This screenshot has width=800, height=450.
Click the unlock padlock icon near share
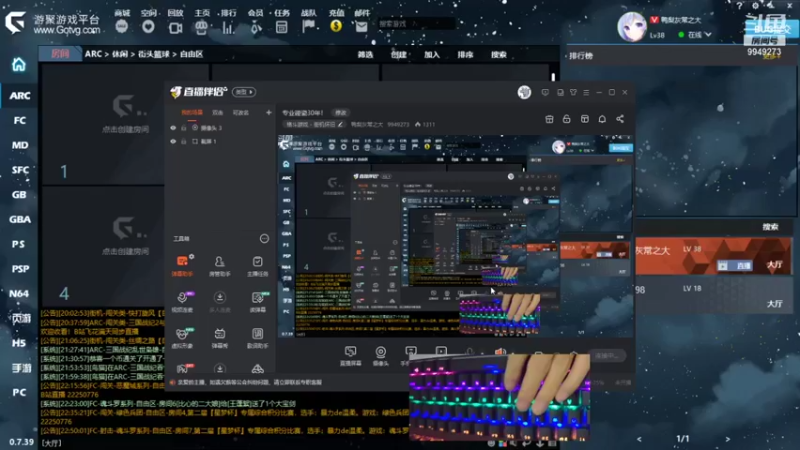(x=566, y=119)
